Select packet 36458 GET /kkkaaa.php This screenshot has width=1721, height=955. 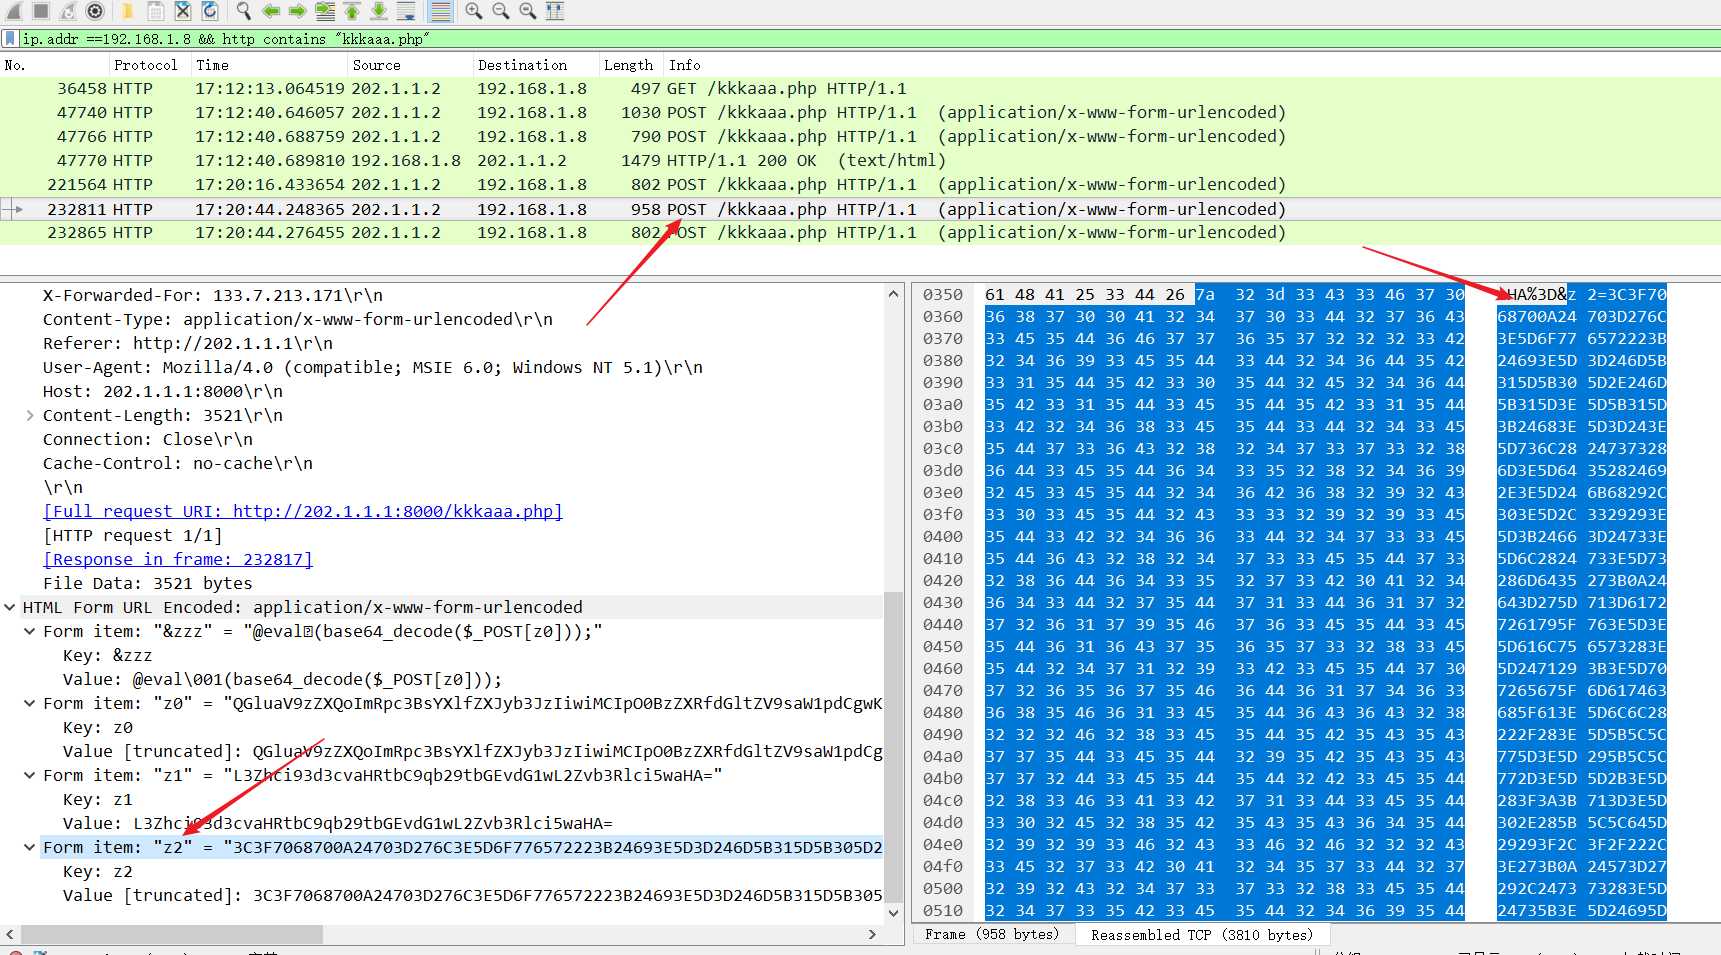(x=860, y=88)
